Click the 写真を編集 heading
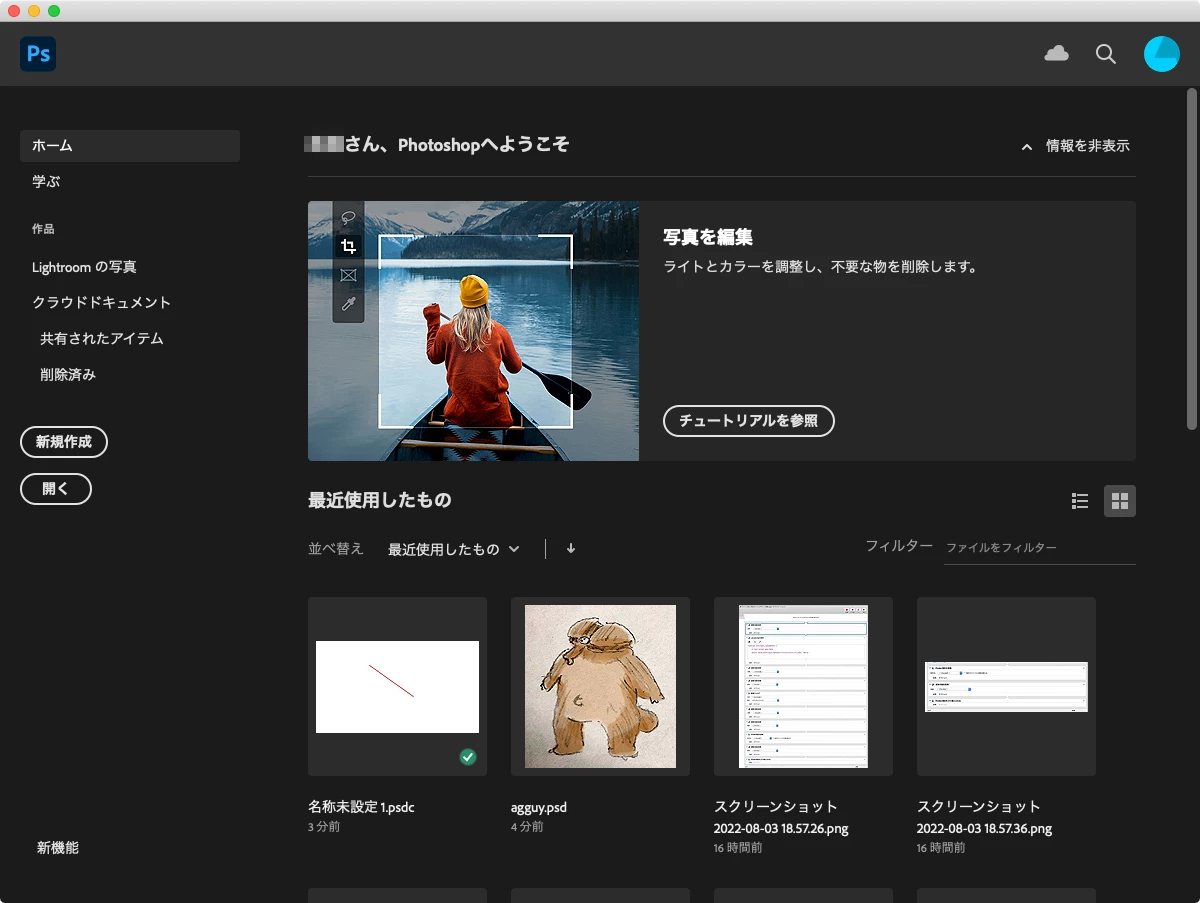This screenshot has width=1200, height=903. coord(708,238)
